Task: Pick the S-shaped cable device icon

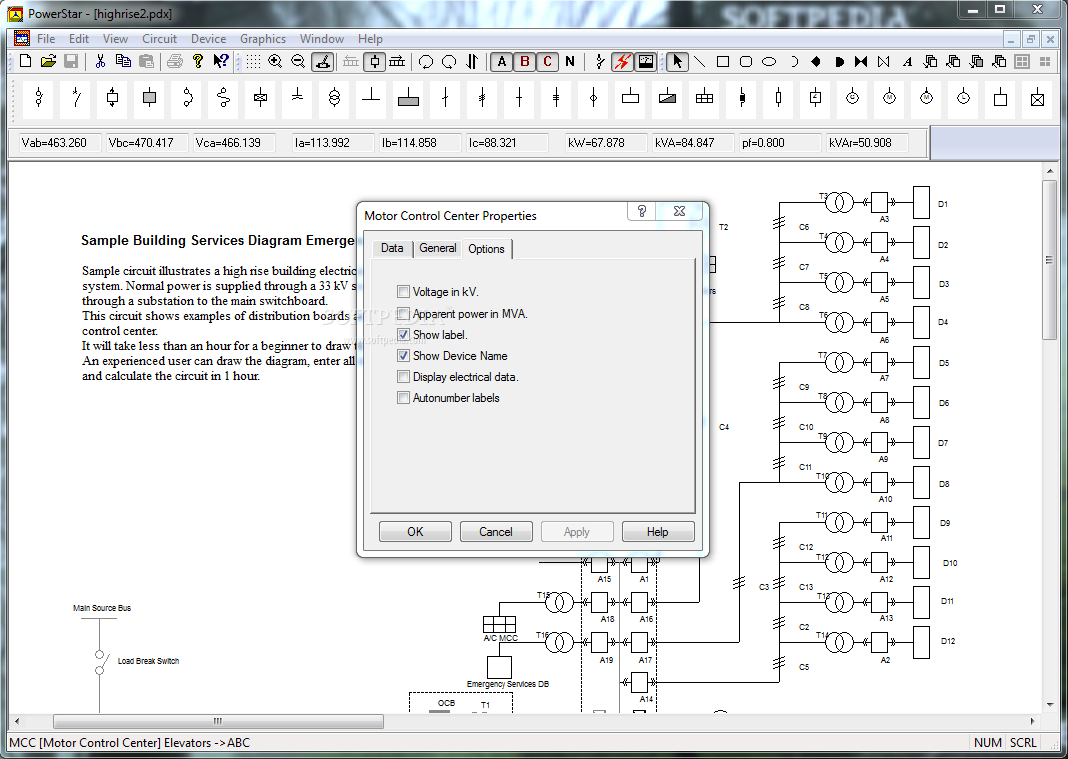Action: pos(223,98)
